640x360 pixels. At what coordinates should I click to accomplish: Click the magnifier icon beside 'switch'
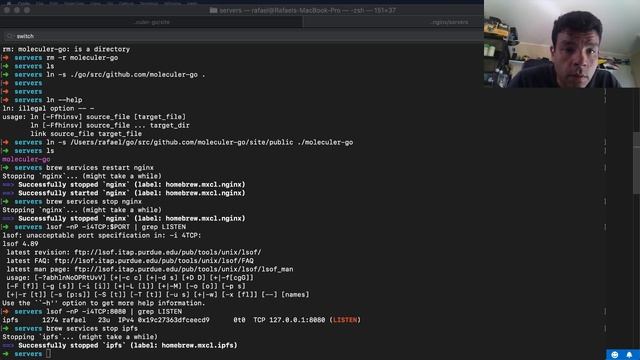click(x=10, y=36)
